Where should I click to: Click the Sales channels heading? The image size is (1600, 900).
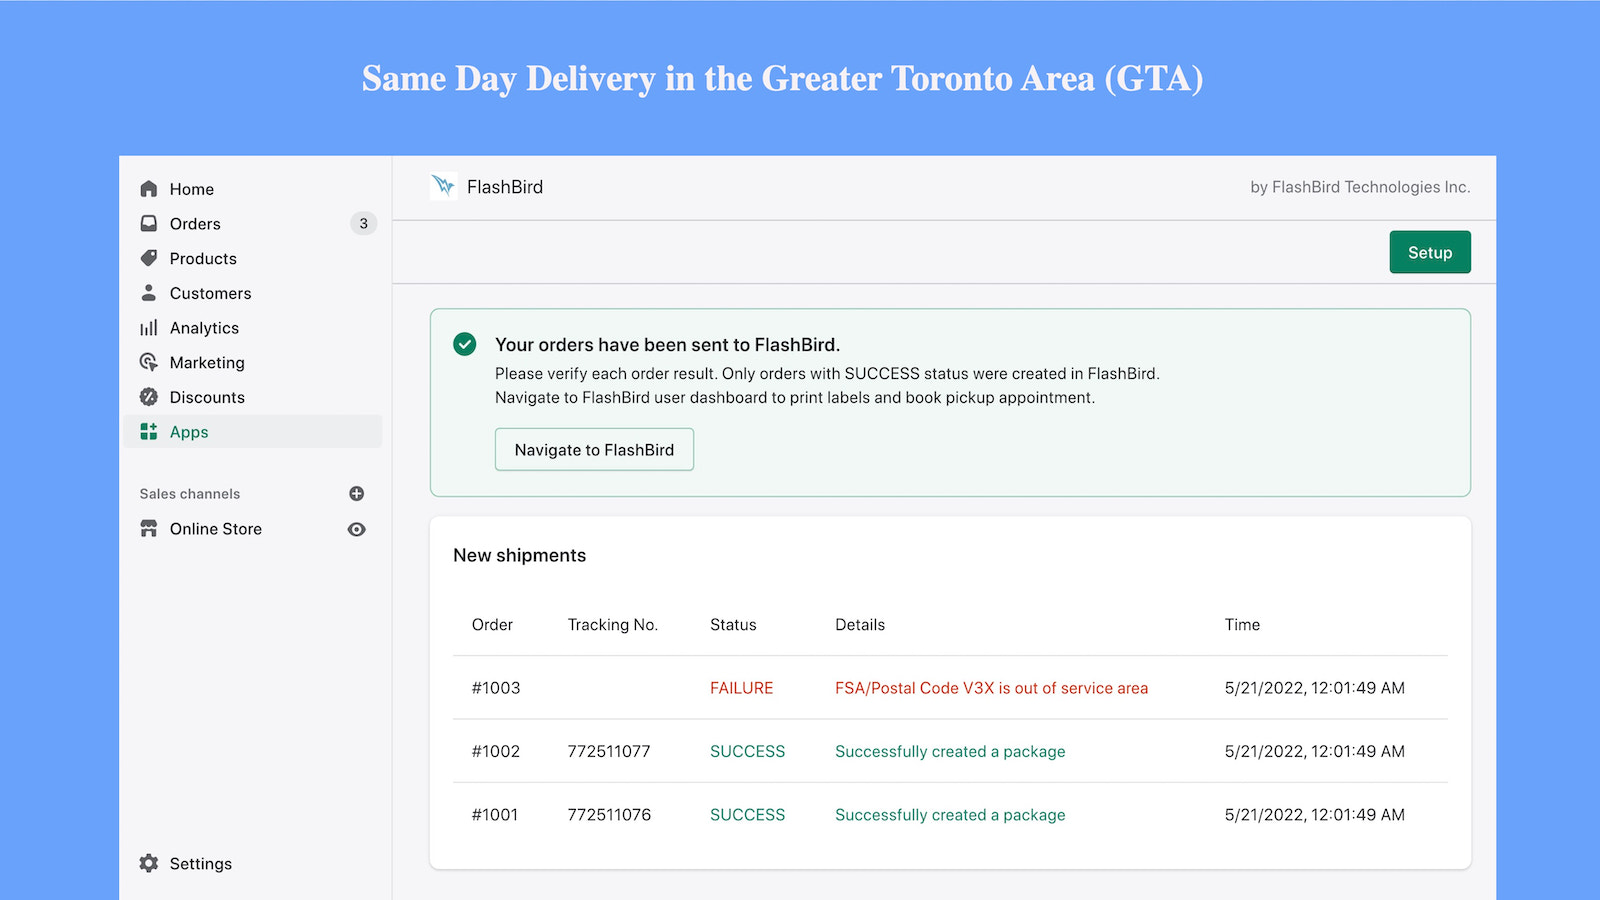point(190,494)
